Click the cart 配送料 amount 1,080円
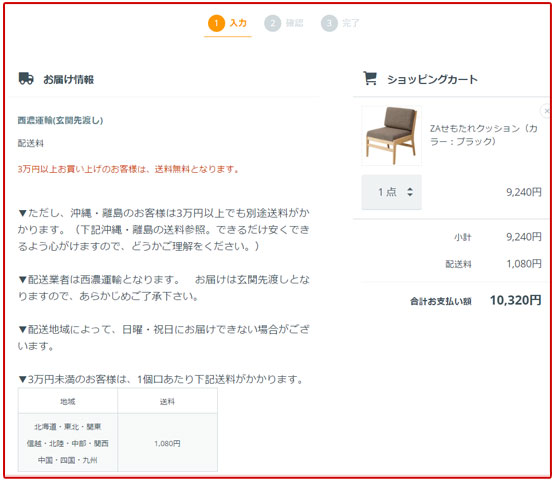The width and height of the screenshot is (557, 481). click(524, 264)
